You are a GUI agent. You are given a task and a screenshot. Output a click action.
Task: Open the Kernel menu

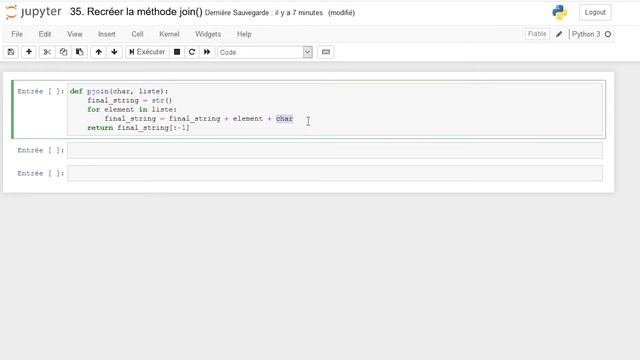point(169,34)
